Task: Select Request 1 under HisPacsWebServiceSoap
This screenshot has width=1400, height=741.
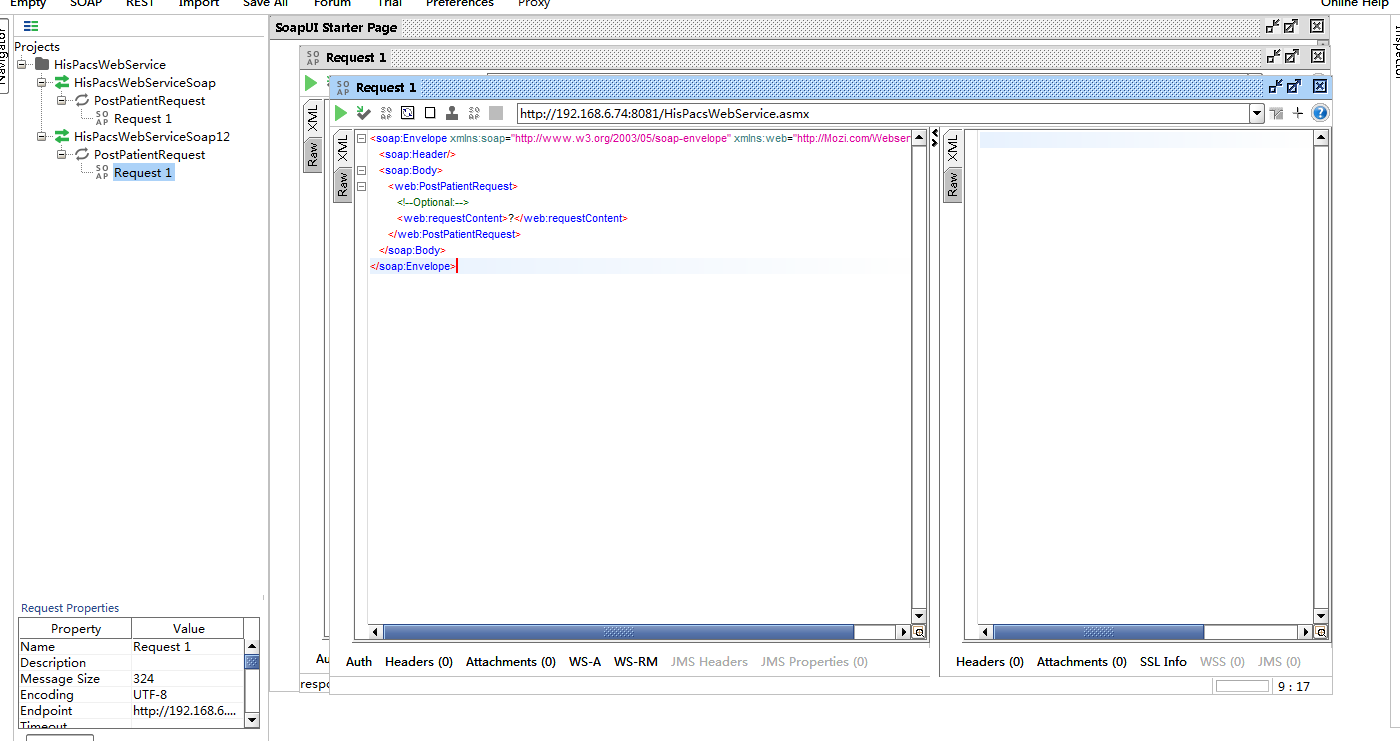Action: 143,118
